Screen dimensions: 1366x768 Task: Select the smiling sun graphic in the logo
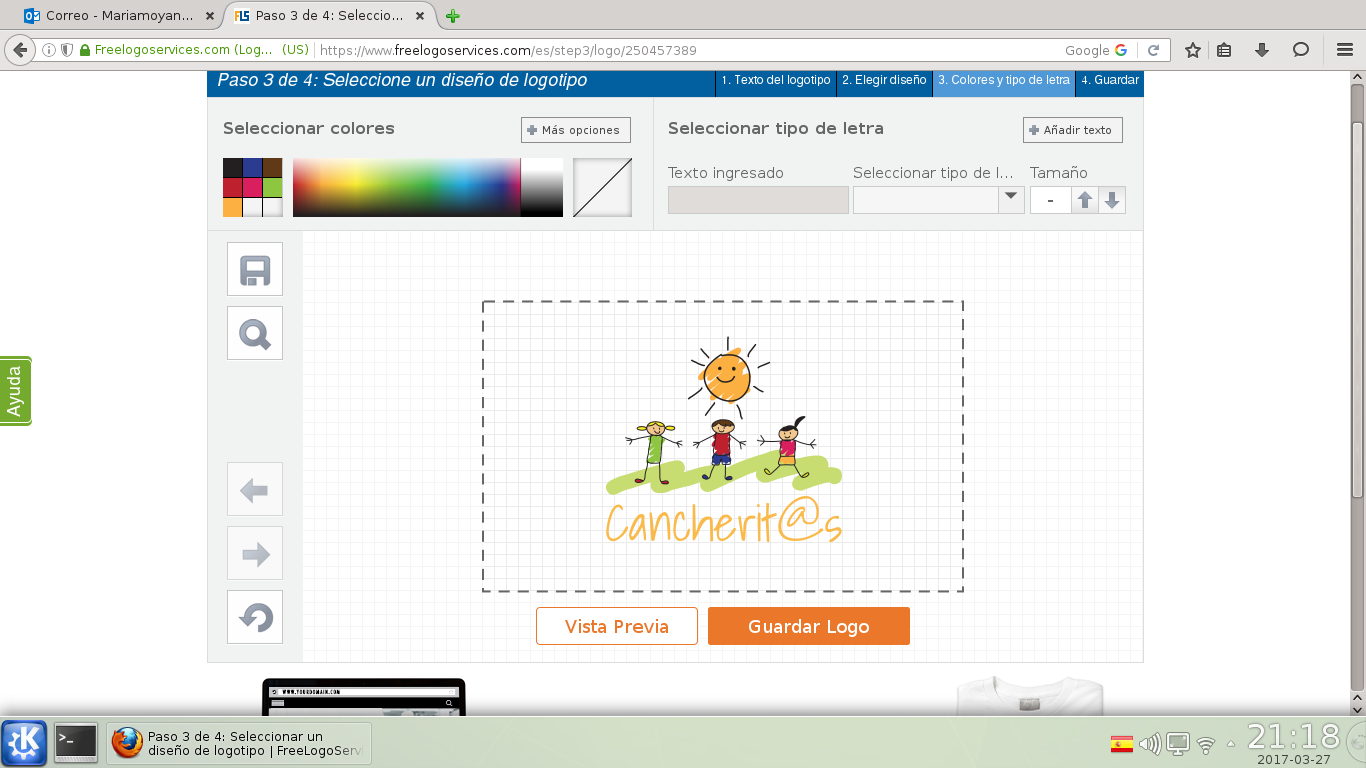point(726,376)
